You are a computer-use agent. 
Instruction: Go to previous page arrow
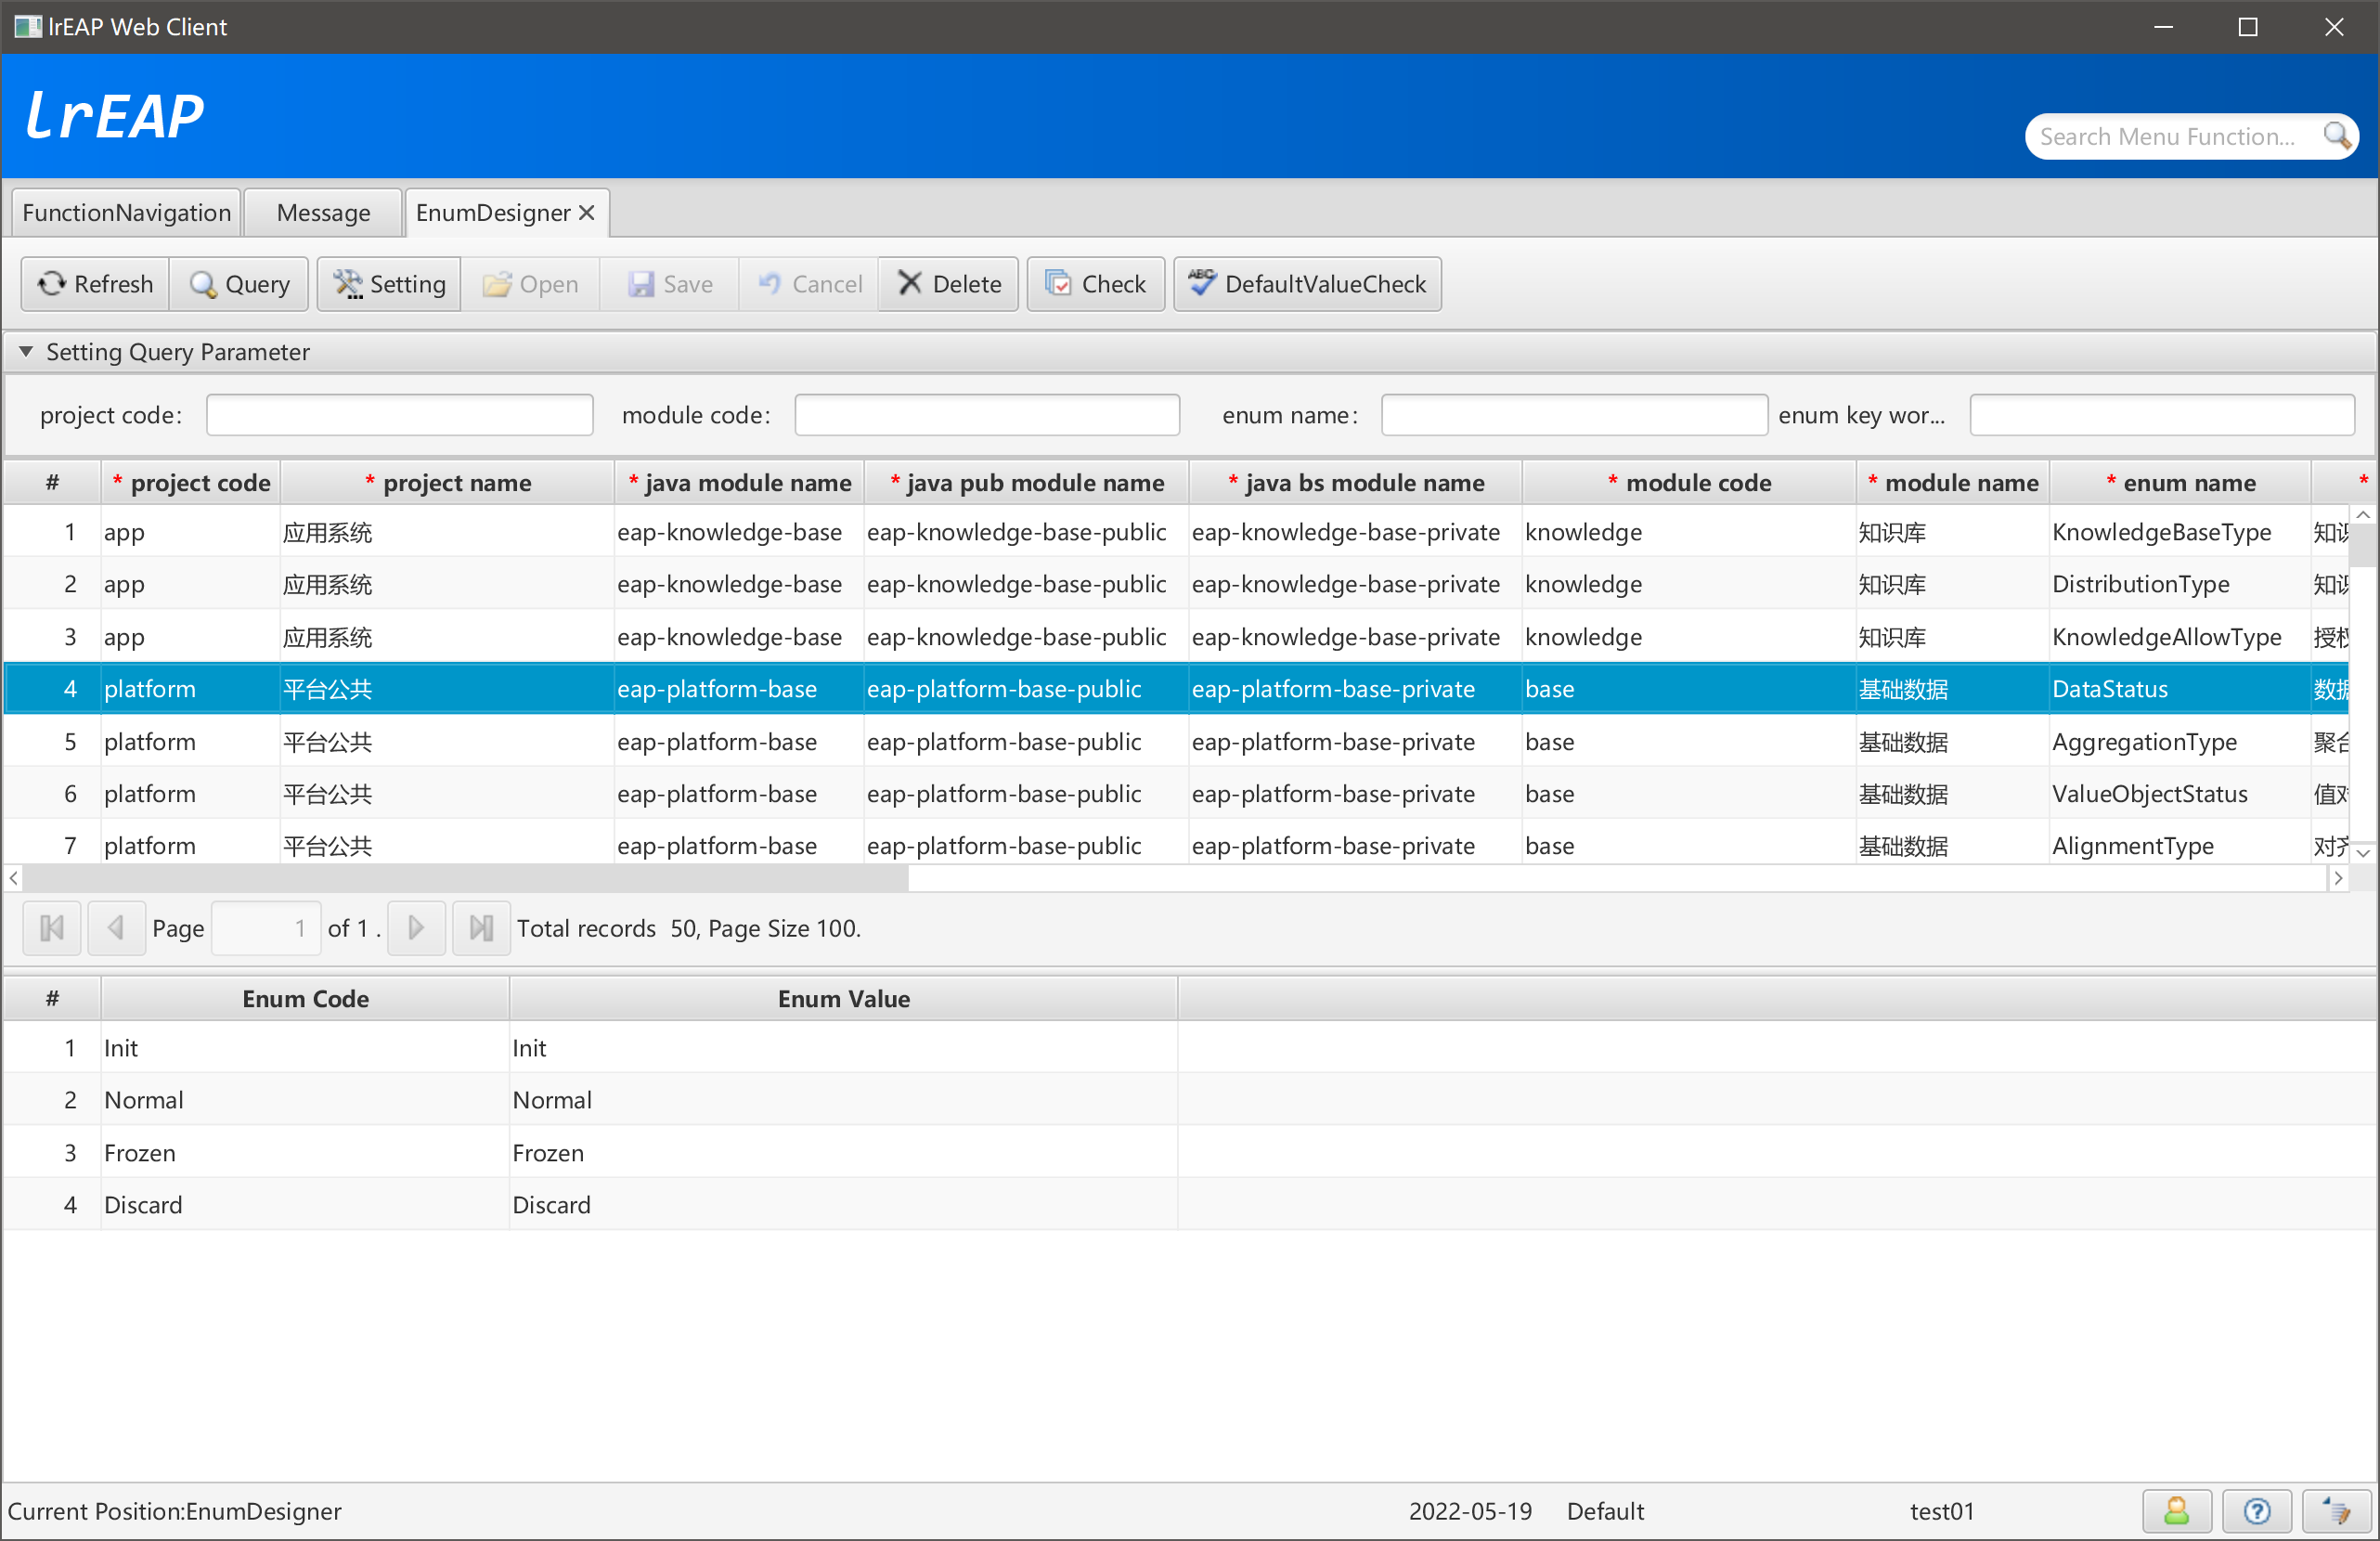coord(116,928)
